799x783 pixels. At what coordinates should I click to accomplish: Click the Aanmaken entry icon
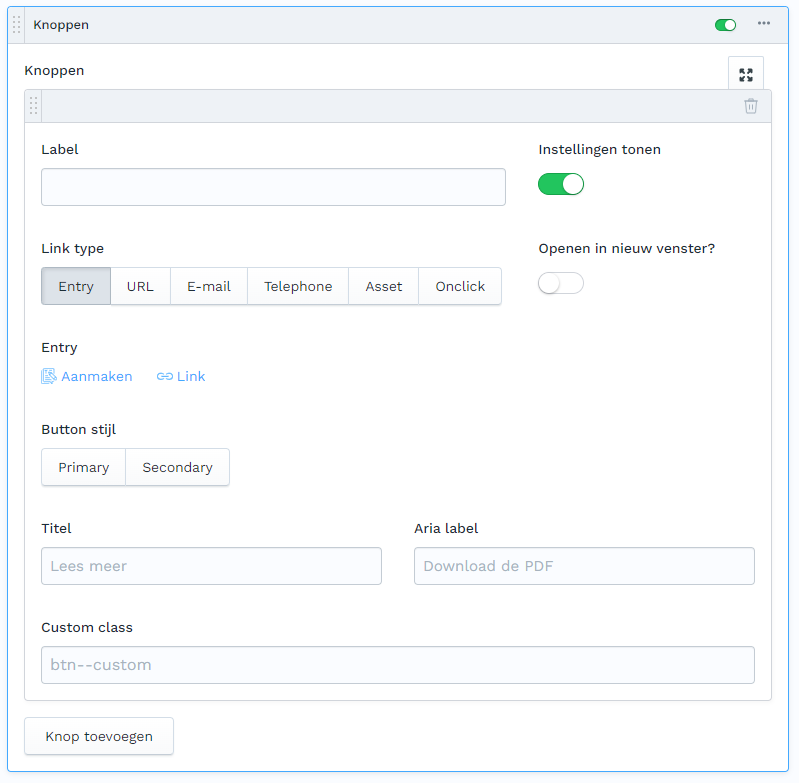coord(49,376)
